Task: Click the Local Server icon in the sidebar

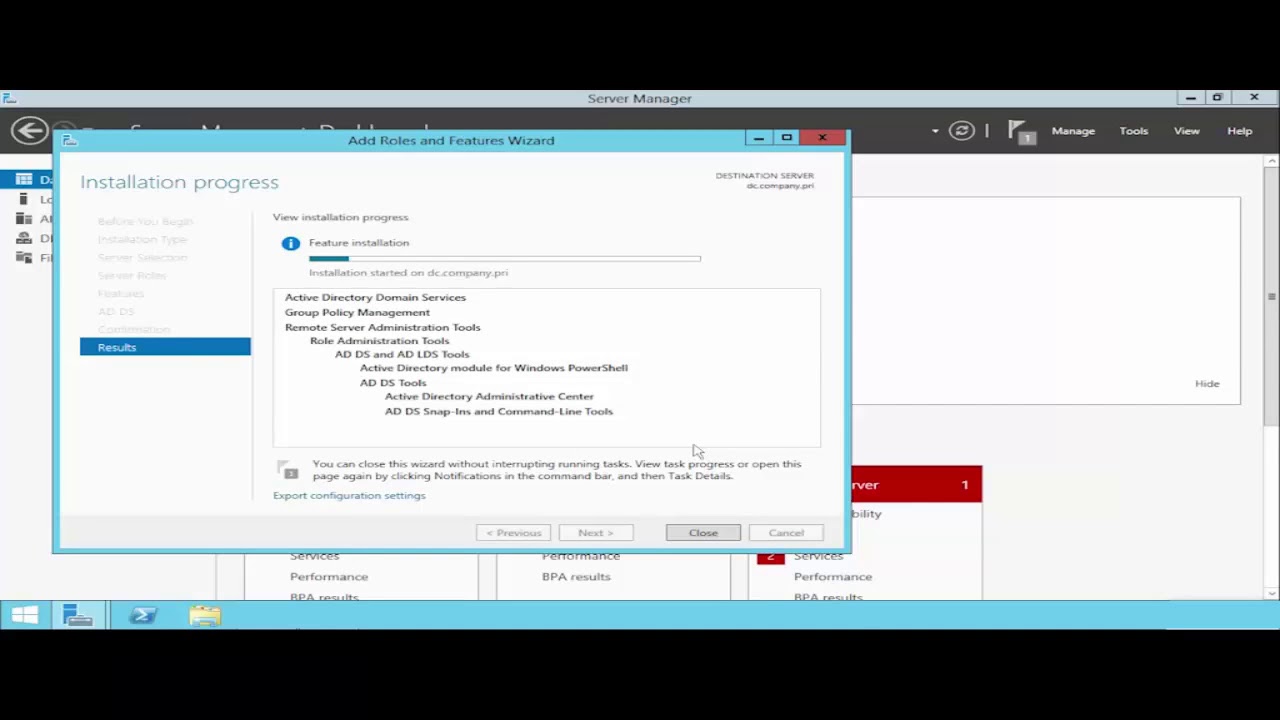Action: [x=24, y=199]
